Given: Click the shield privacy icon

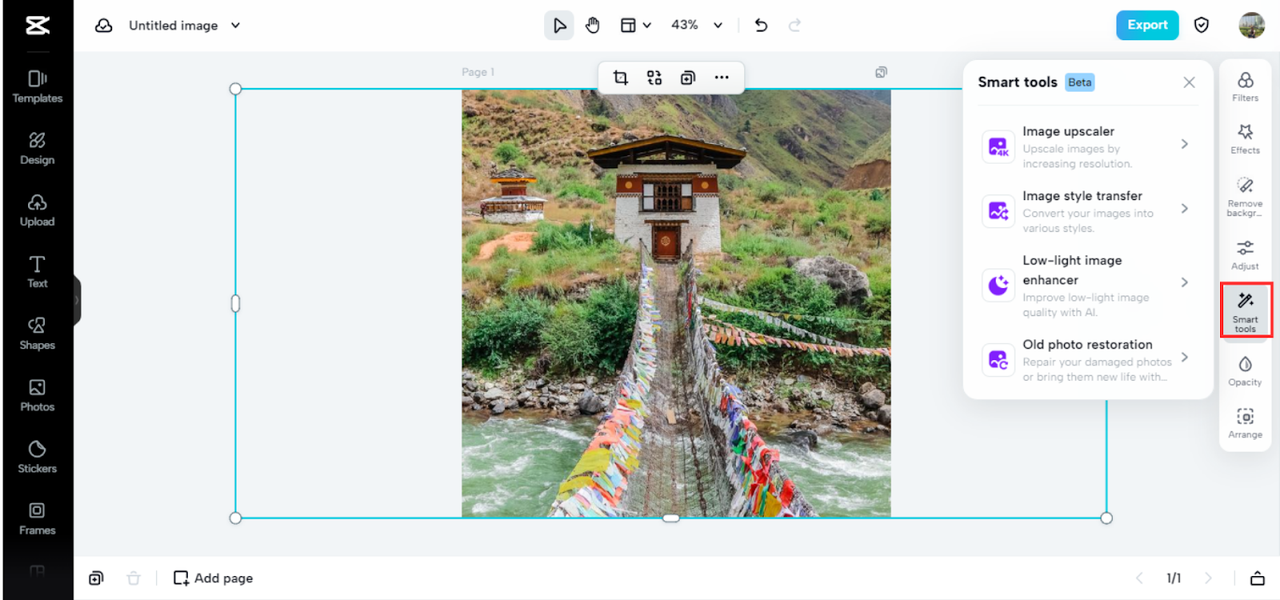Looking at the screenshot, I should click(x=1202, y=25).
